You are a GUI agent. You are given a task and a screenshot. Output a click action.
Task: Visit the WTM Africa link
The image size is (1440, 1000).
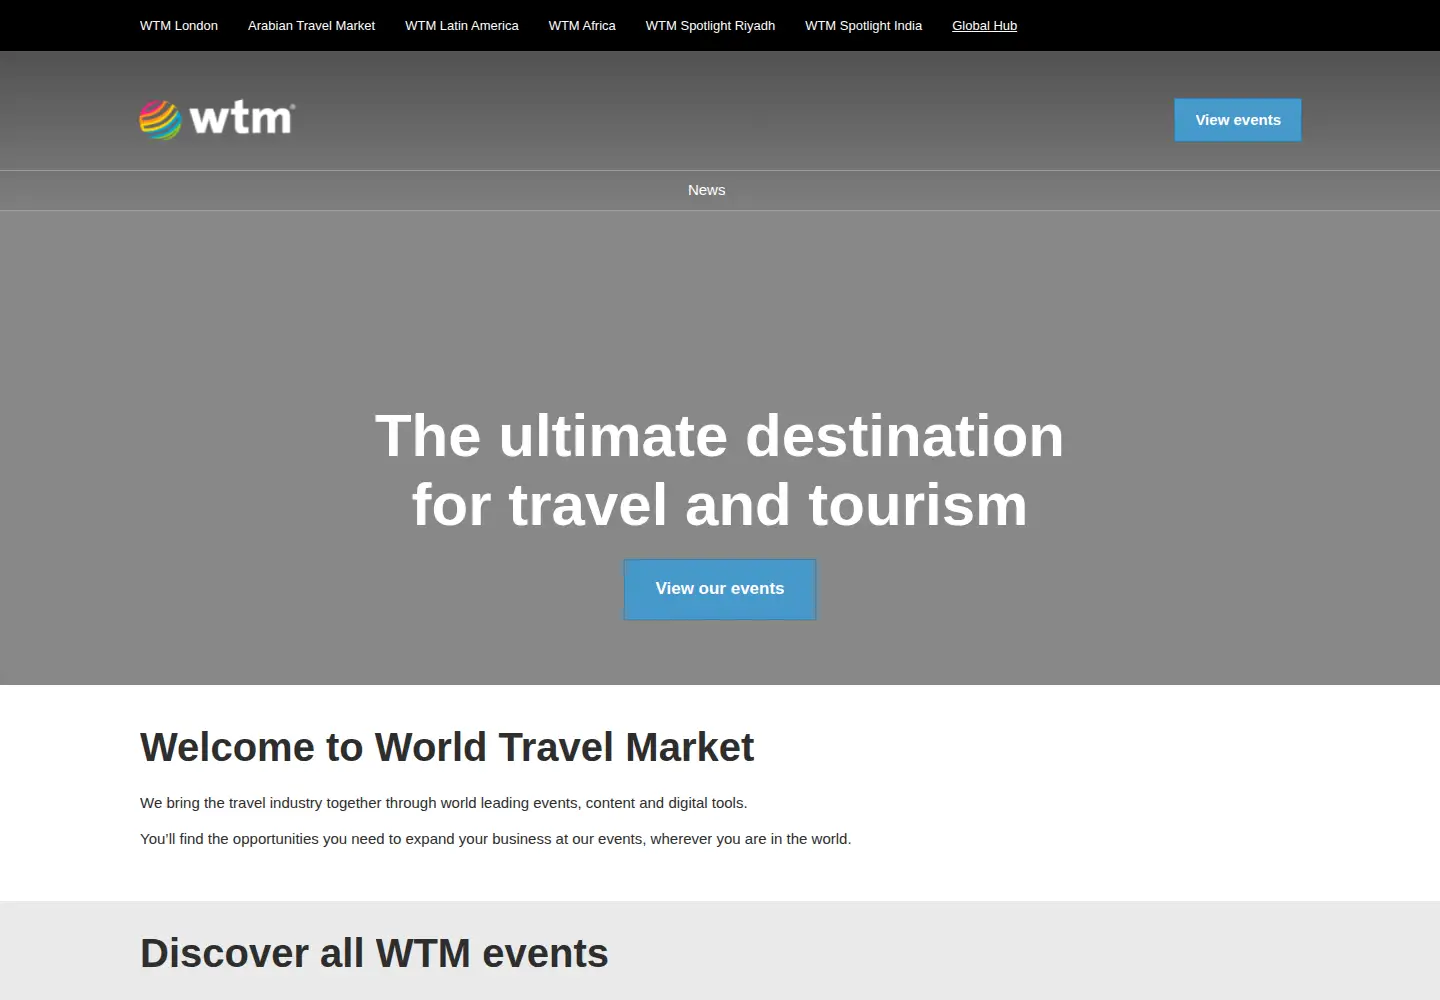coord(582,26)
